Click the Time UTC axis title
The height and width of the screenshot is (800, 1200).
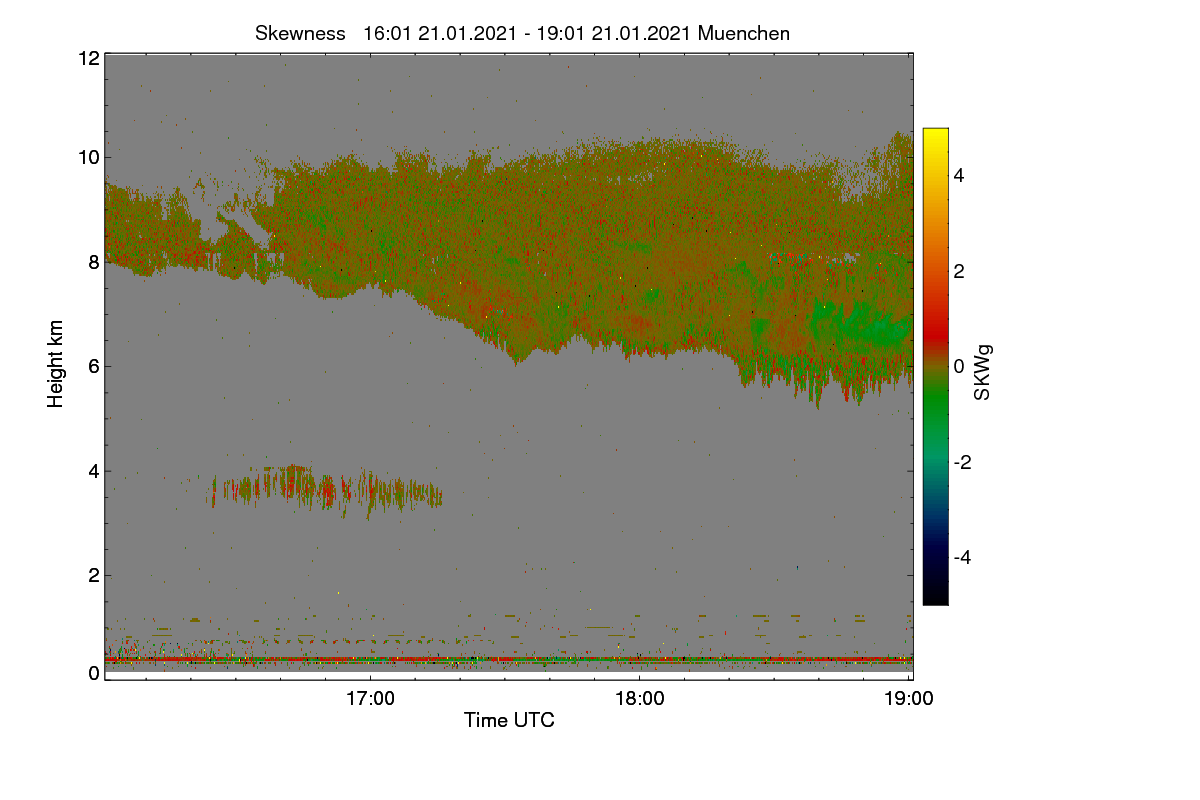509,720
